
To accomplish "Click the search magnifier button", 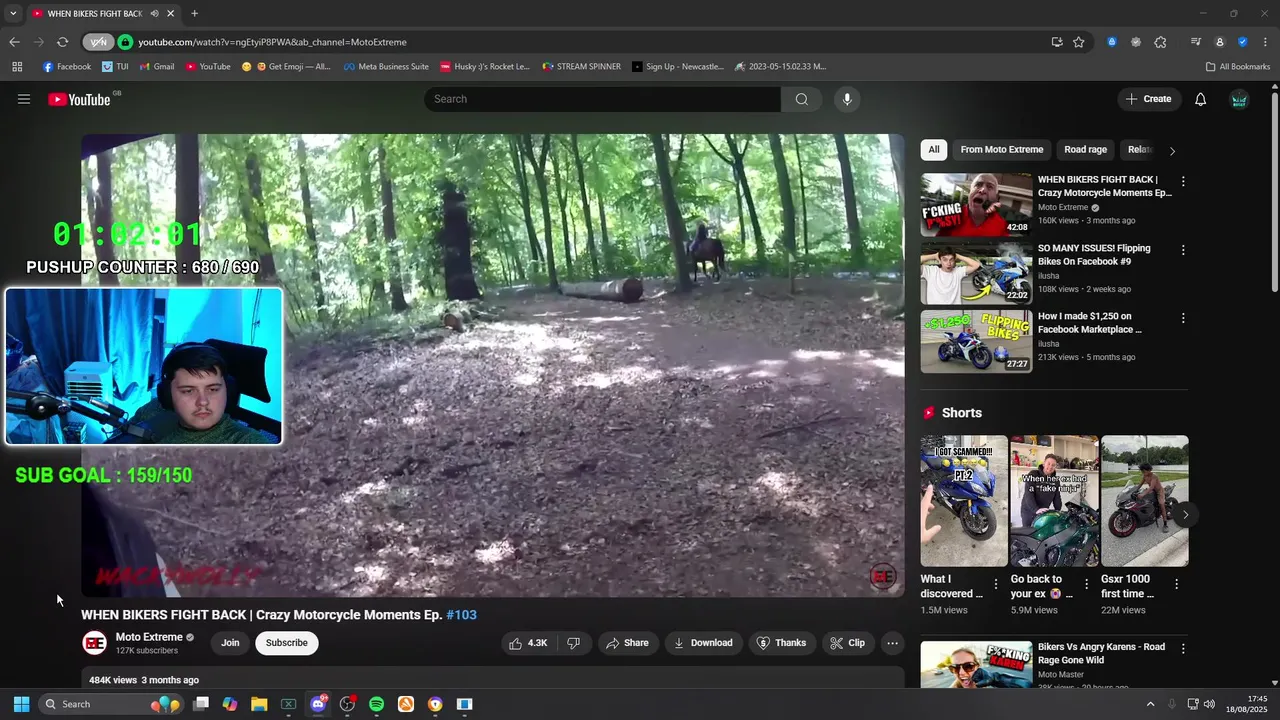I will point(801,99).
